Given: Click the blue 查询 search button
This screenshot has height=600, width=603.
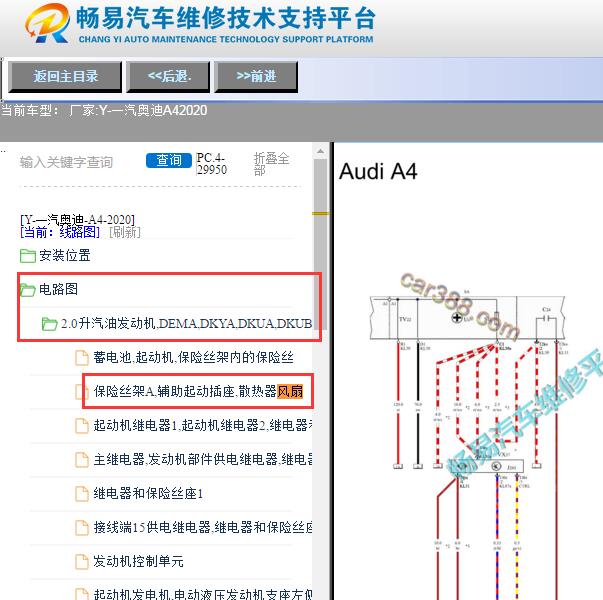Looking at the screenshot, I should [x=169, y=160].
